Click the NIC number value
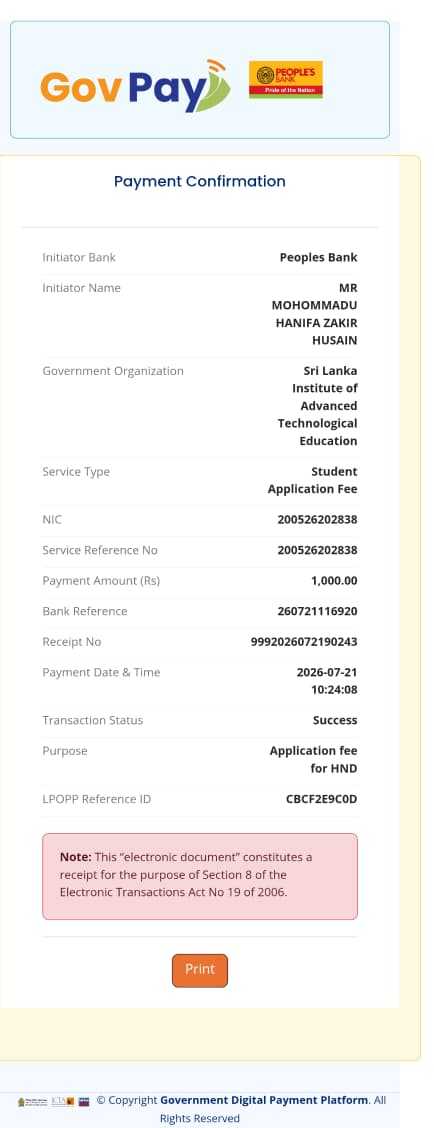The width and height of the screenshot is (434, 1128). (317, 519)
